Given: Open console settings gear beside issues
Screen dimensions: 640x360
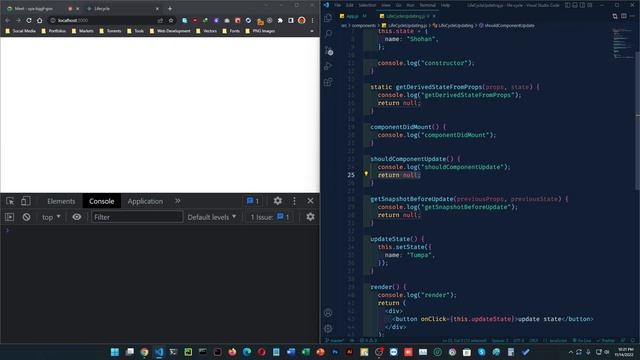Looking at the screenshot, I should [310, 217].
